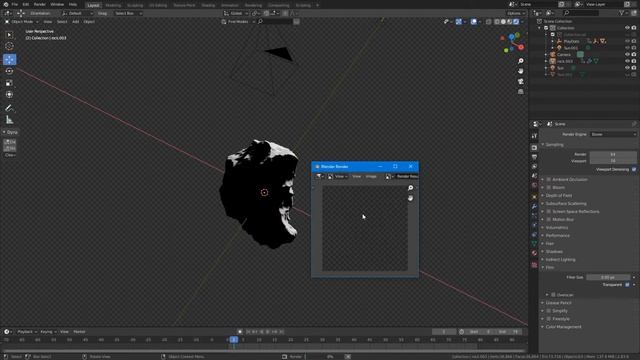Toggle Collection visibility eye icon
This screenshot has width=640, height=360.
pyautogui.click(x=627, y=28)
